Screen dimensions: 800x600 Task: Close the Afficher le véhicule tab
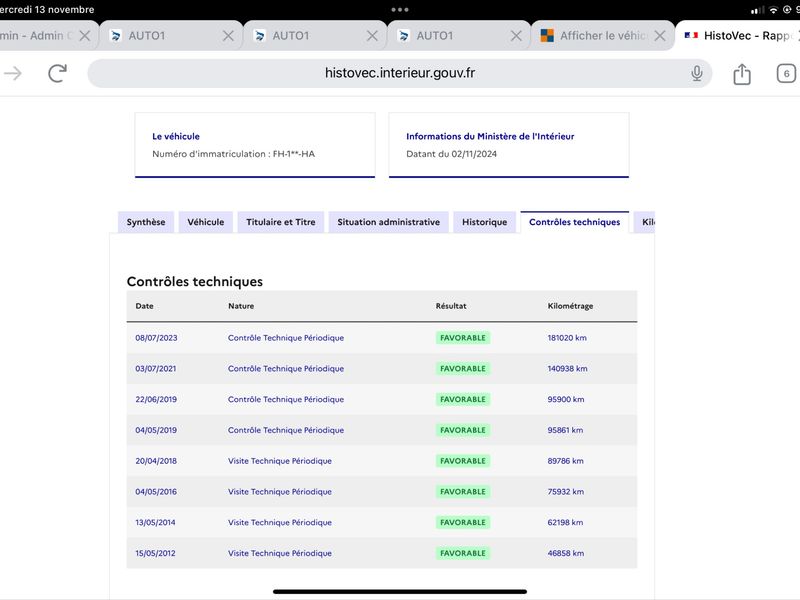[660, 36]
